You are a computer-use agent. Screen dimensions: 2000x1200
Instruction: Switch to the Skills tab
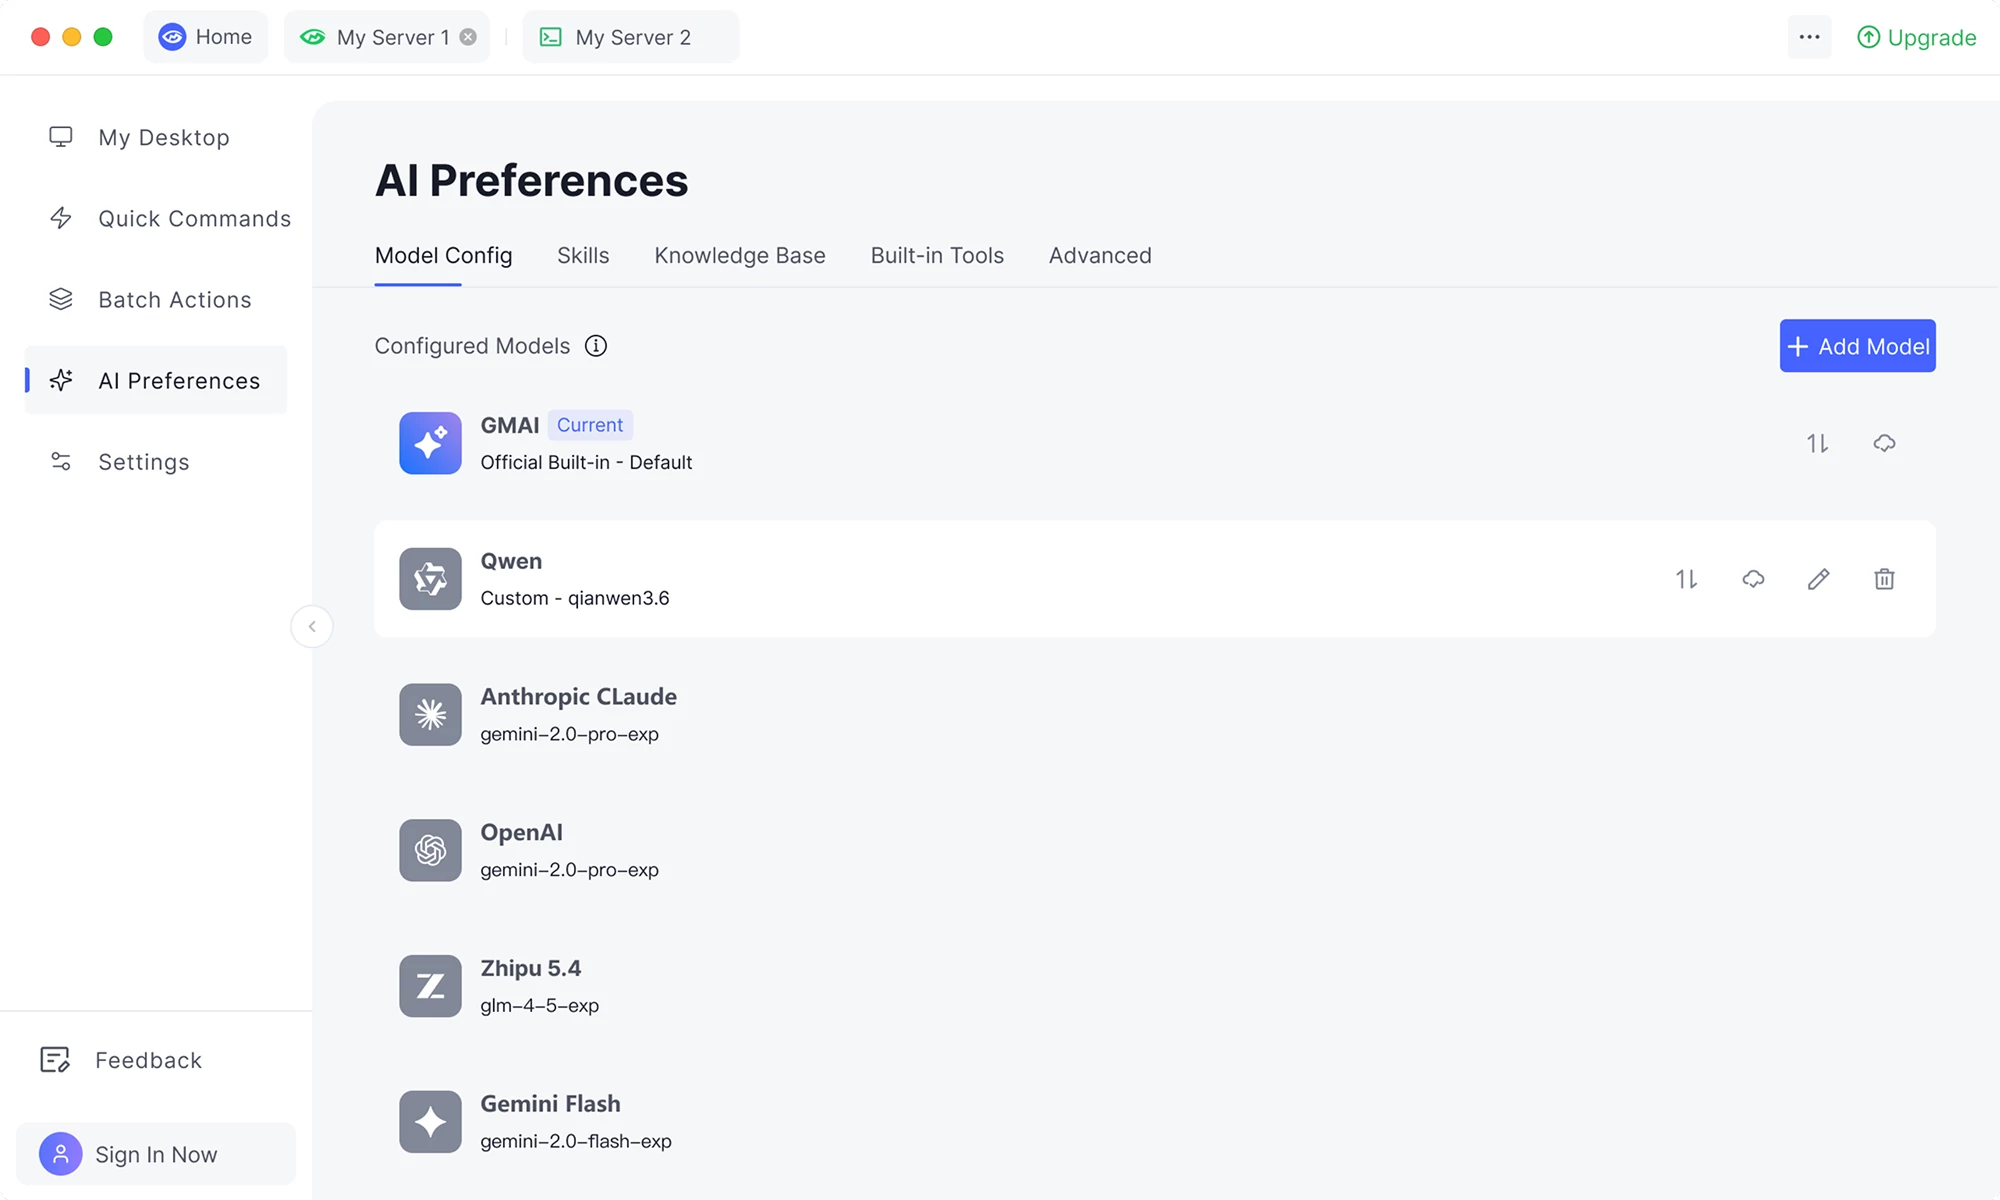[583, 256]
